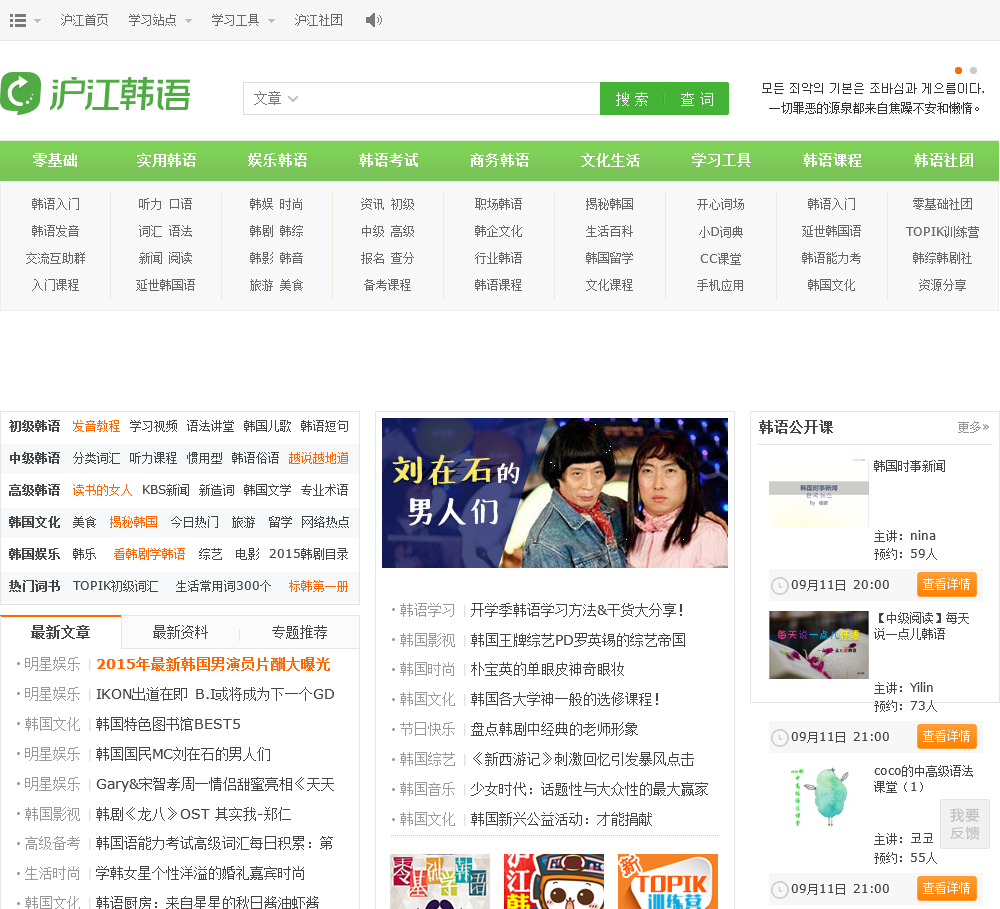This screenshot has height=909, width=1000.
Task: Open the 韩语课程 nav menu header
Action: click(832, 160)
